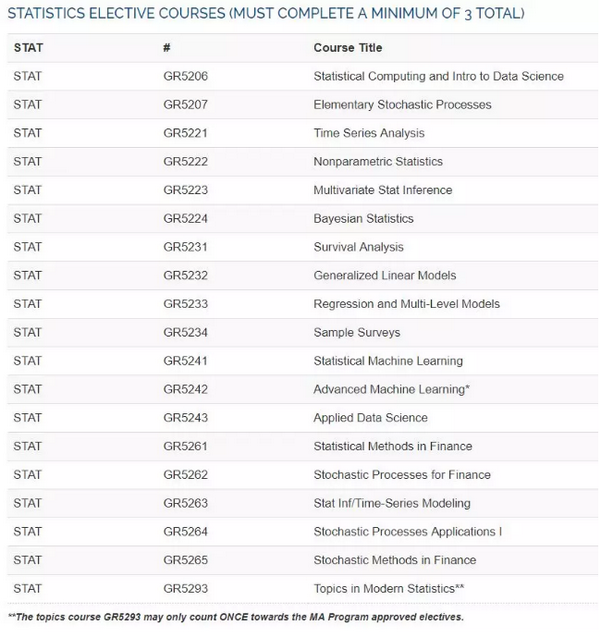Click course number GR5207
The image size is (600, 638).
[x=185, y=105]
